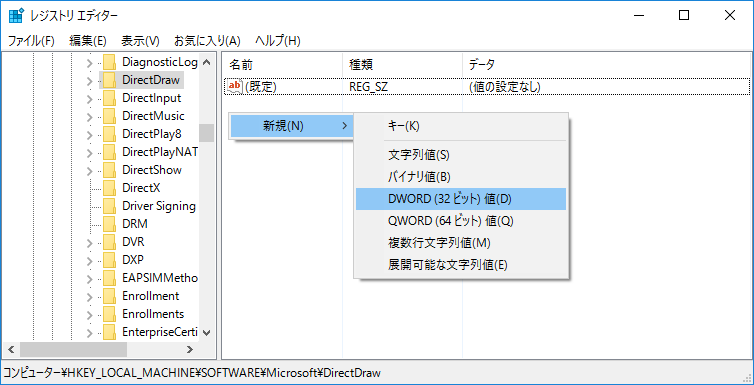
Task: Open the ヘルプ(H) menu
Action: 277,41
